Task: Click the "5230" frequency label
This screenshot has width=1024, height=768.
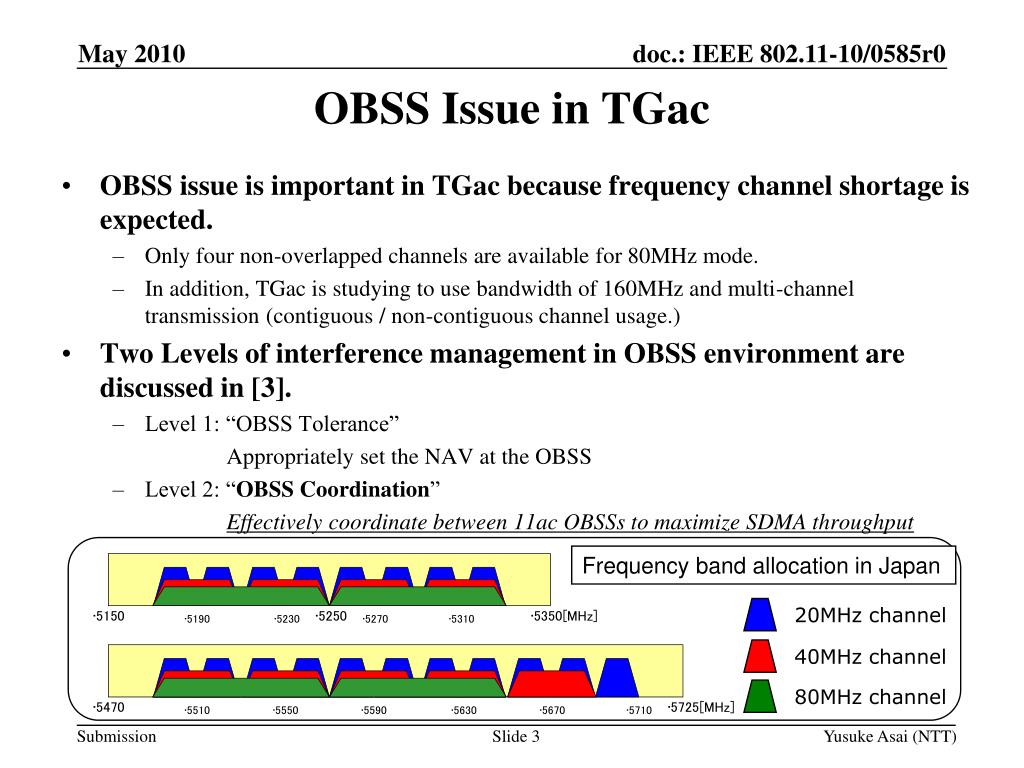Action: [x=287, y=618]
